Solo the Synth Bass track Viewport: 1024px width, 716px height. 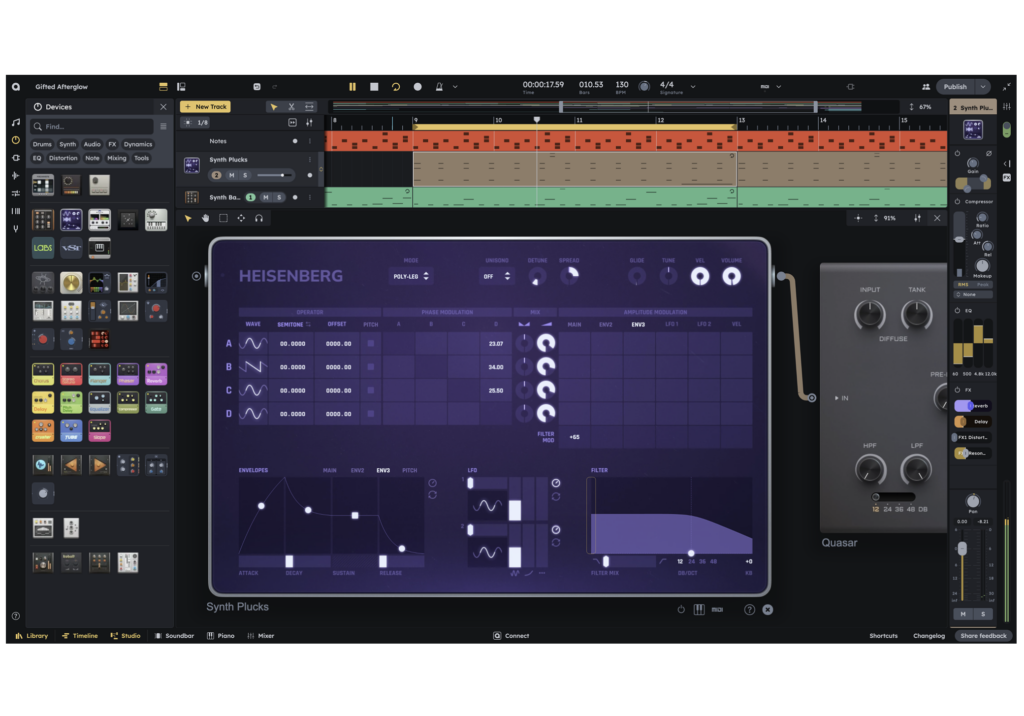279,197
